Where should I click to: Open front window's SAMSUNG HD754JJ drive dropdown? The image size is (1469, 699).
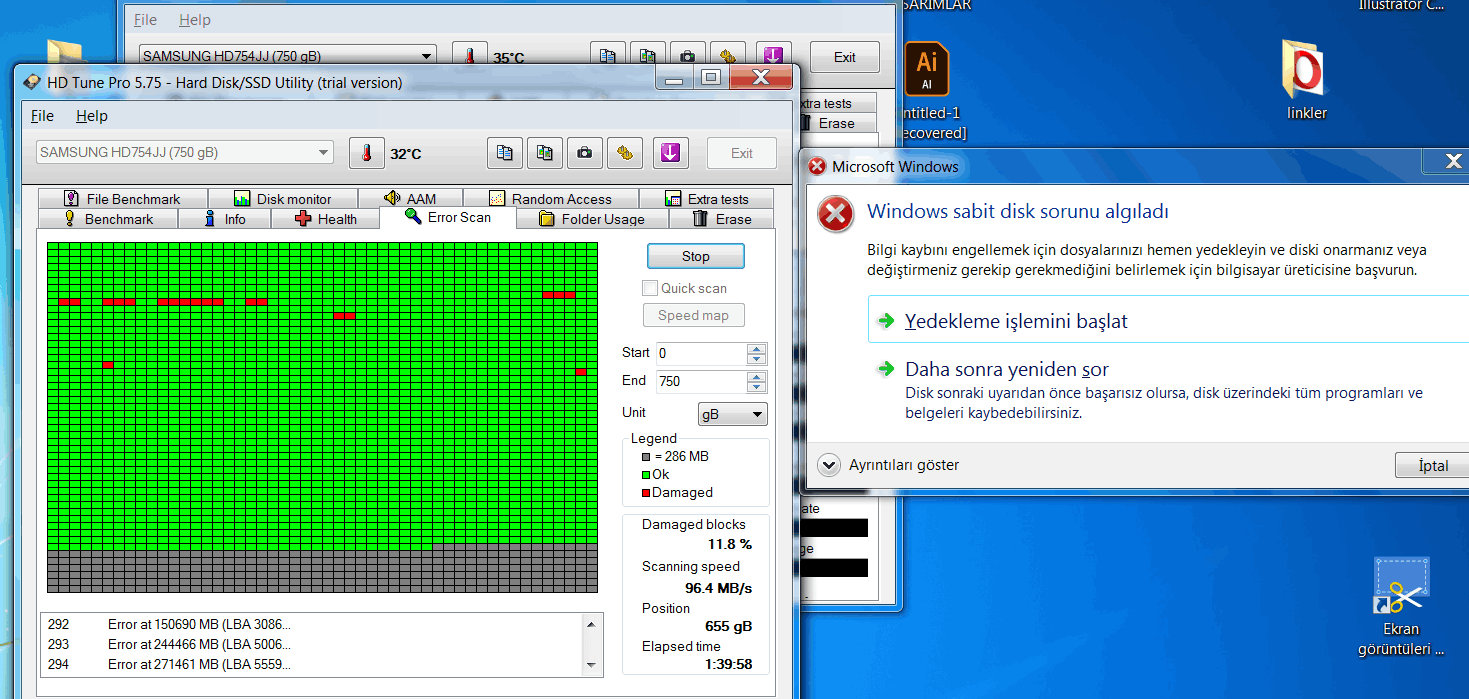185,153
